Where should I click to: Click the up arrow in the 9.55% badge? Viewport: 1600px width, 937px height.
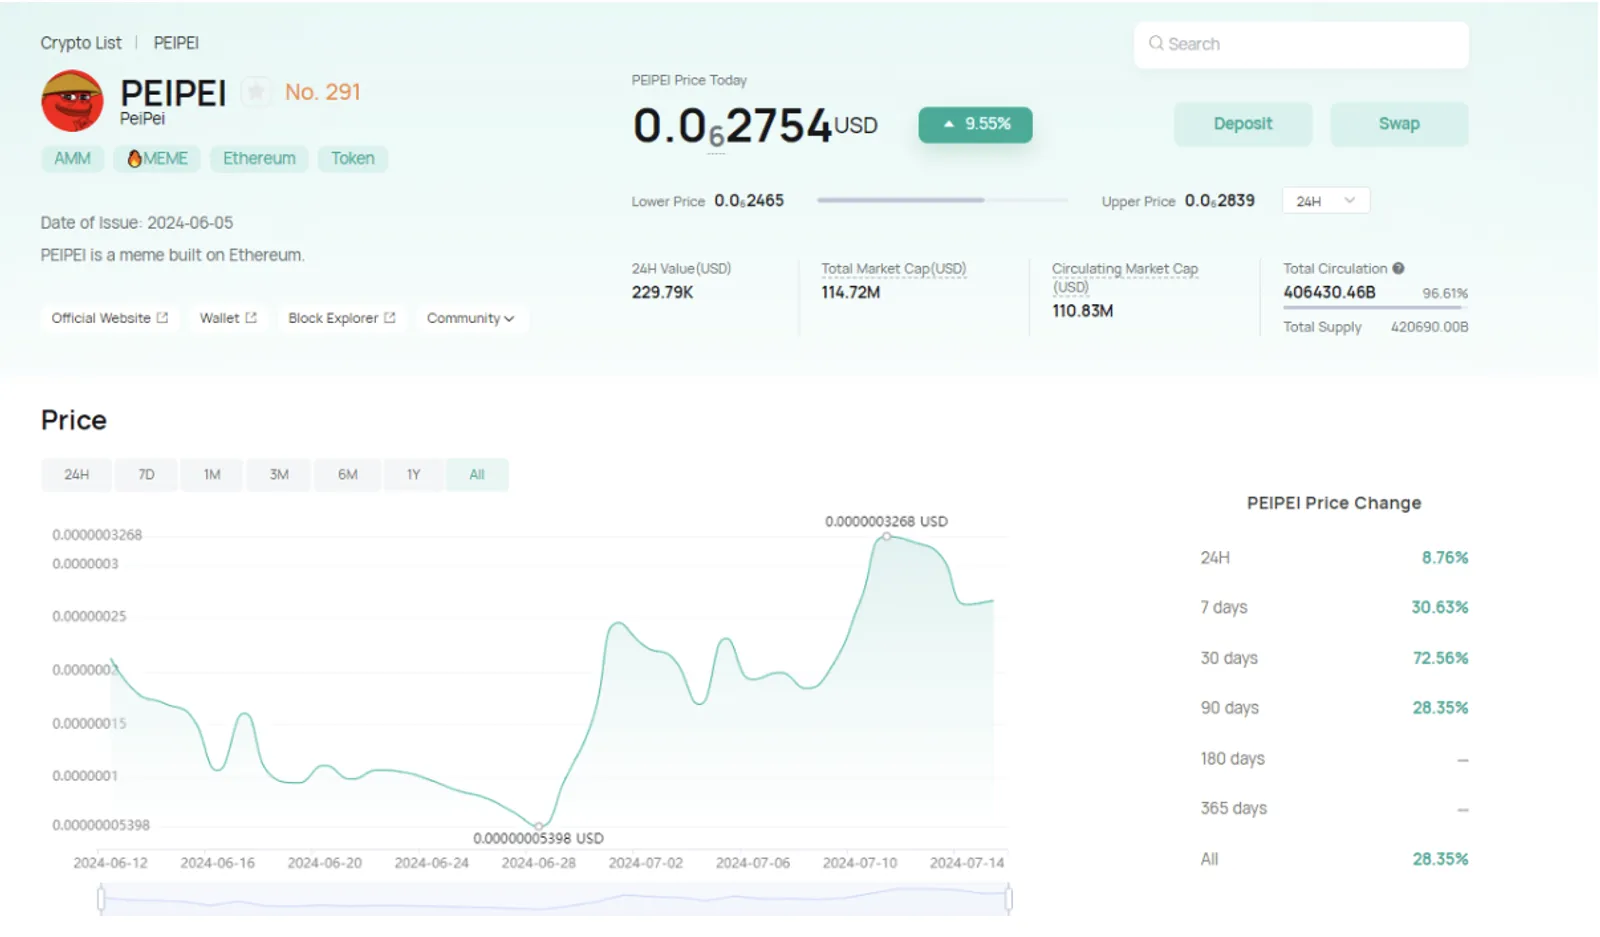pos(949,124)
